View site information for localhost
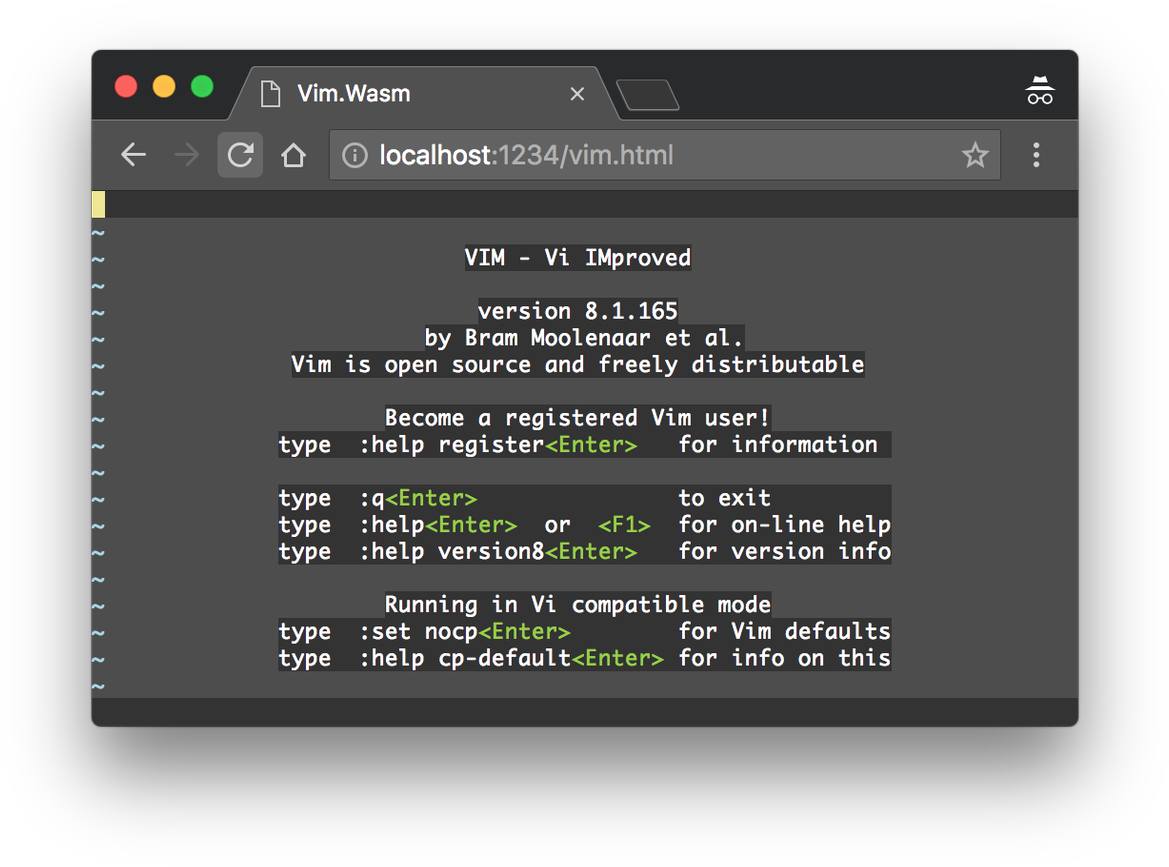 (x=355, y=155)
